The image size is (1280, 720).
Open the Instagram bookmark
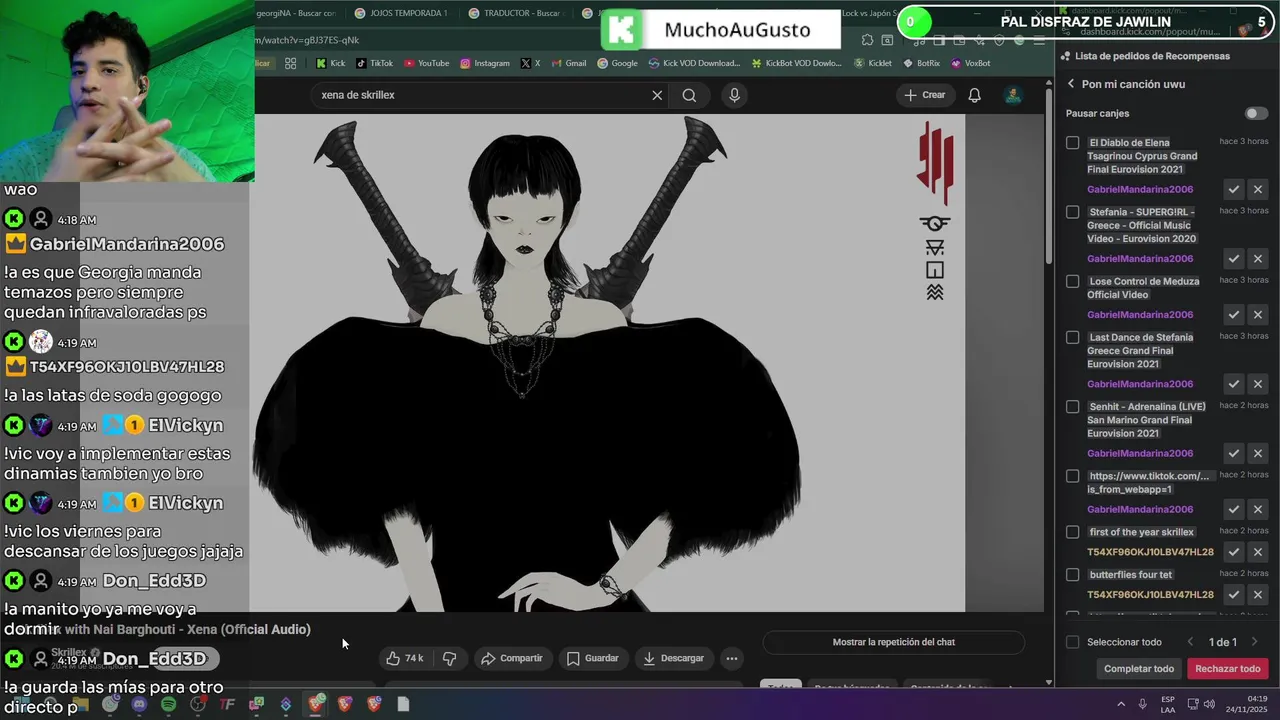485,63
